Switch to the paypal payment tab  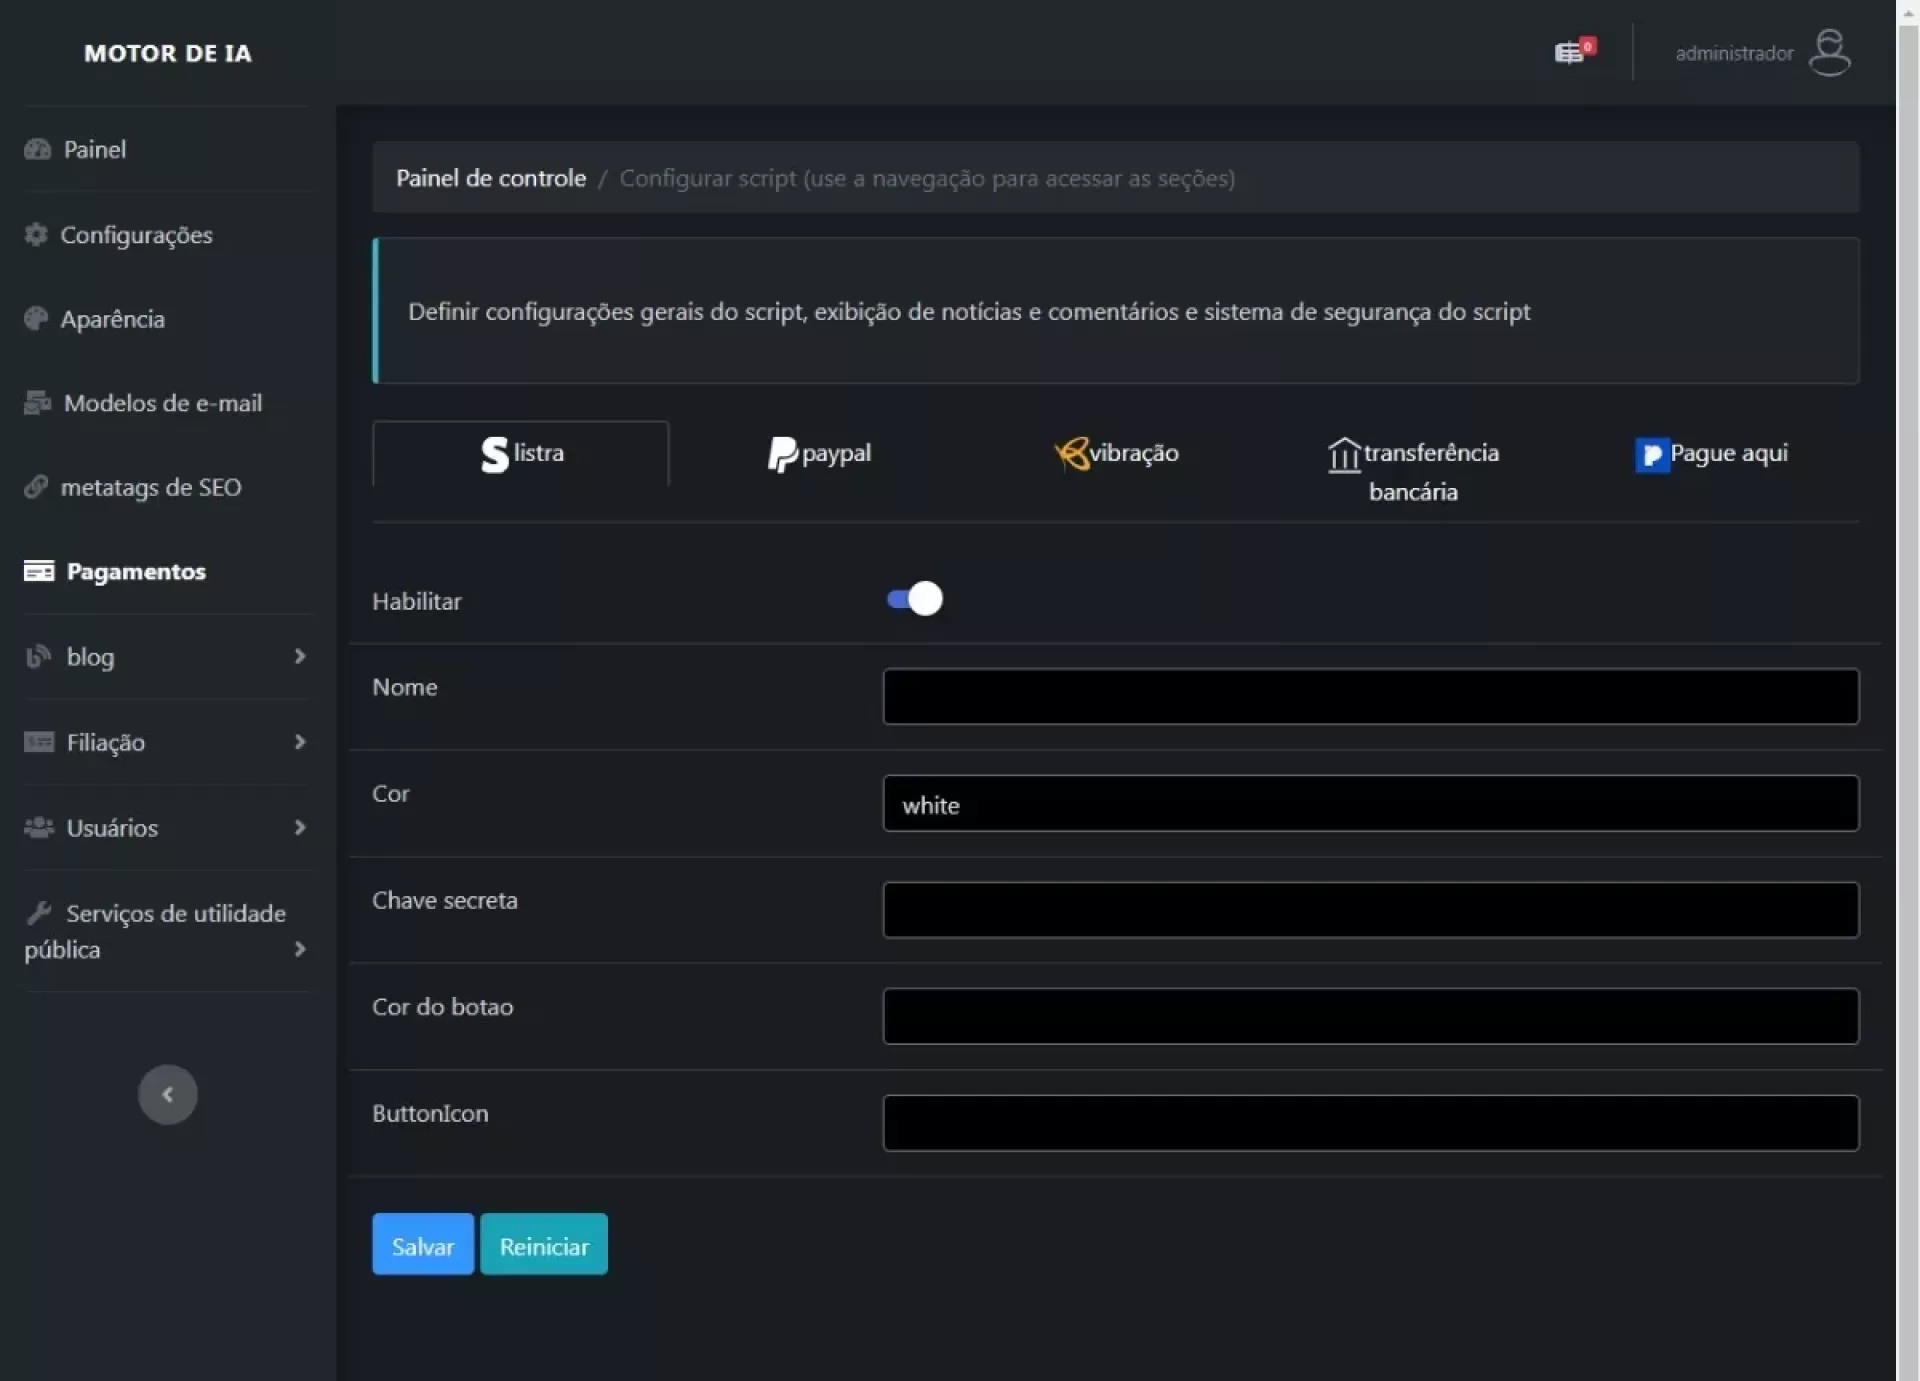819,454
